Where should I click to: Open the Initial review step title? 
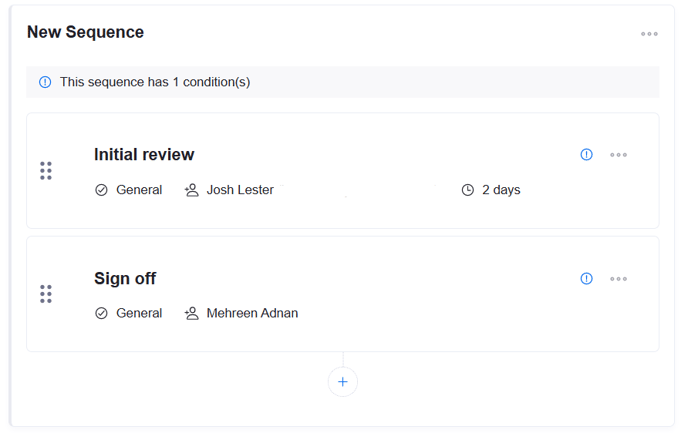point(144,155)
